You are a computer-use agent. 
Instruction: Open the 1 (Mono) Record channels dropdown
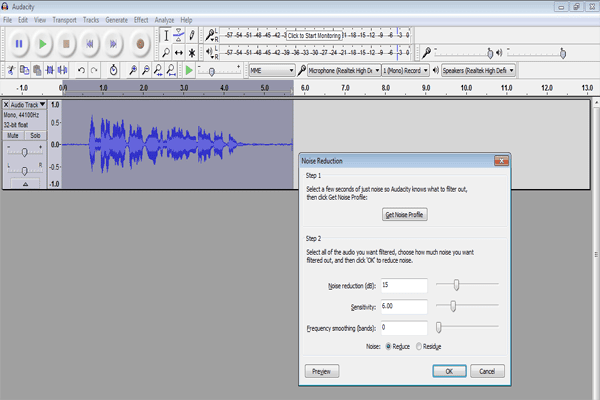[x=406, y=70]
